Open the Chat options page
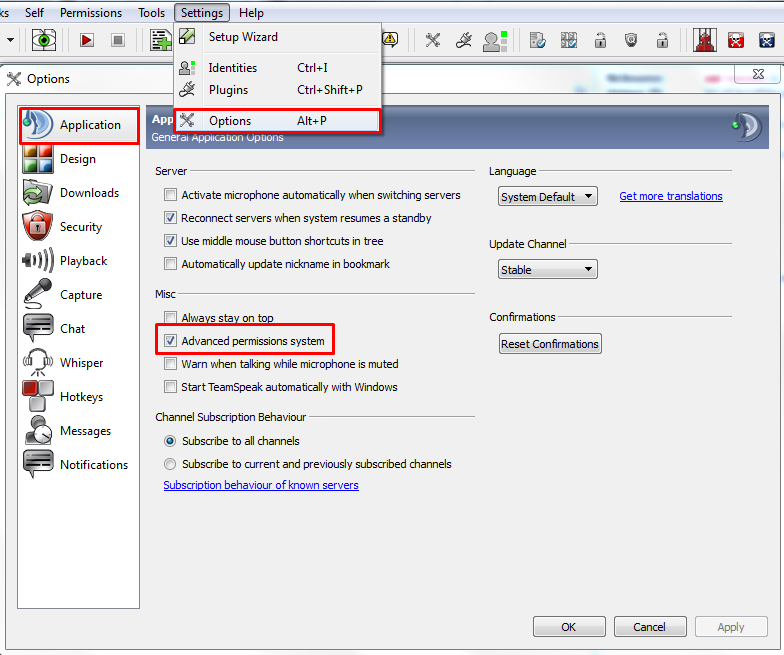This screenshot has width=784, height=655. pyautogui.click(x=79, y=329)
